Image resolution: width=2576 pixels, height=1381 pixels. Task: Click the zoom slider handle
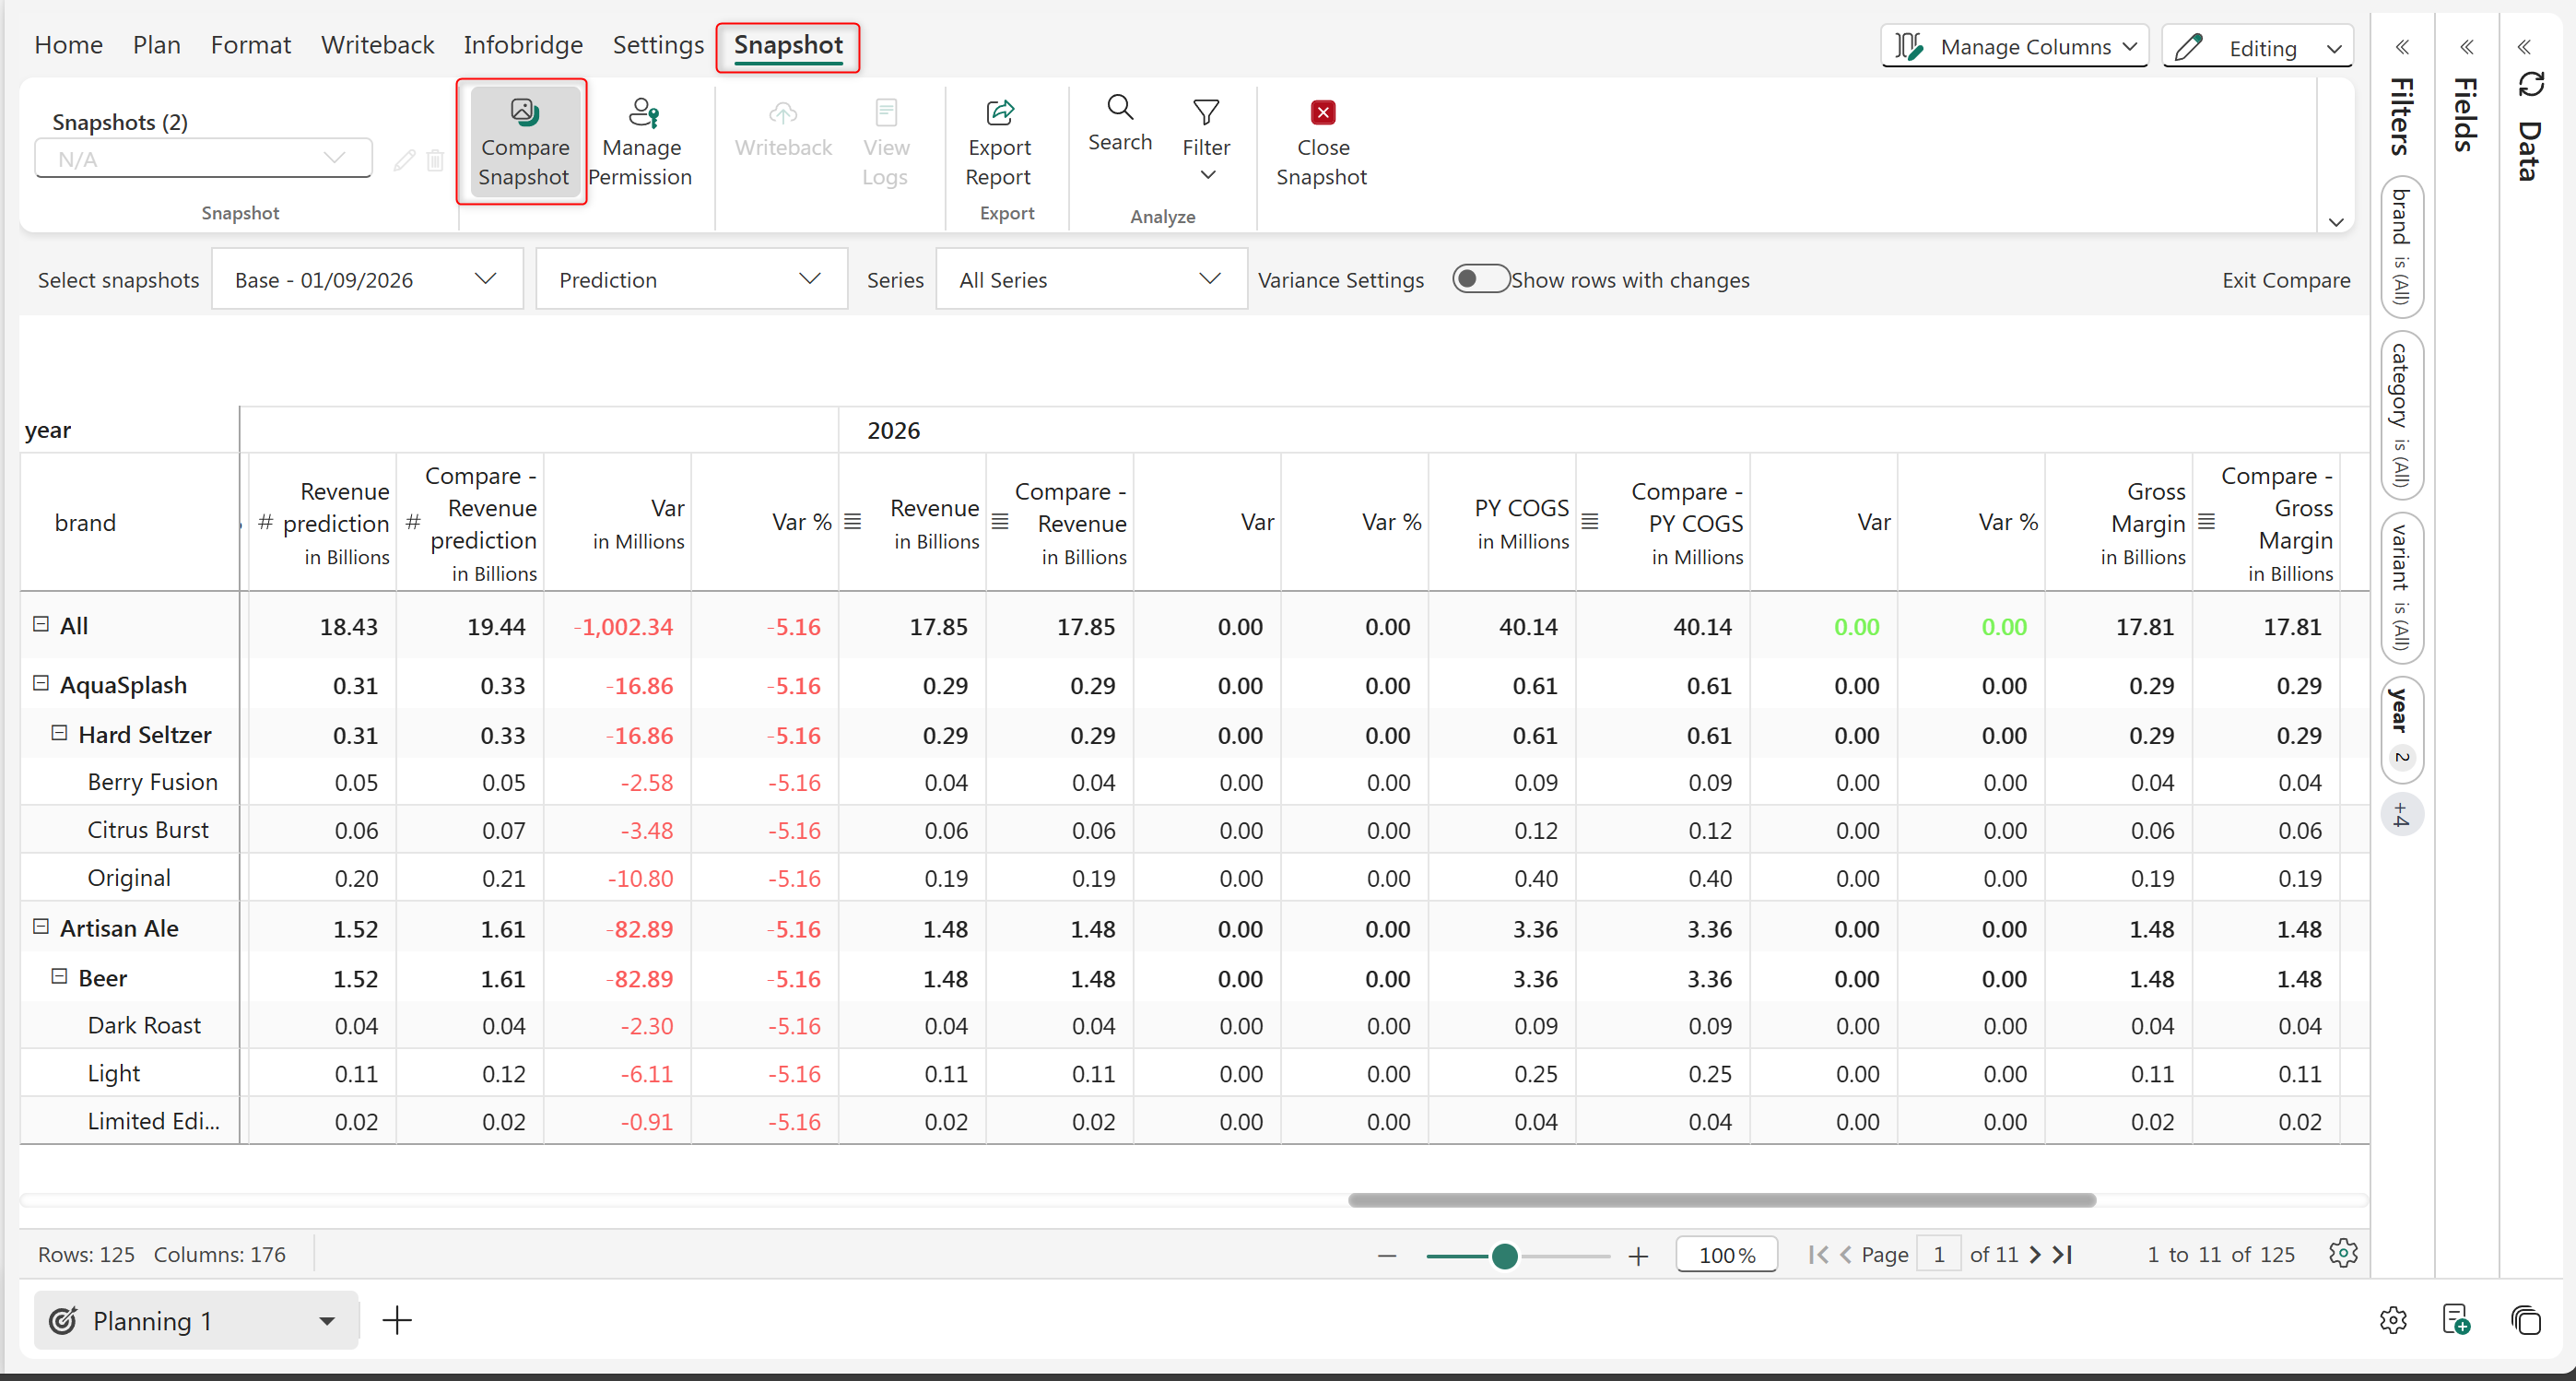[1504, 1256]
